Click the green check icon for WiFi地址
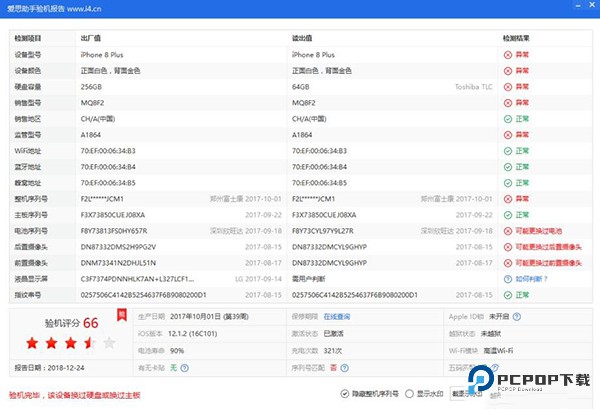The image size is (600, 409). point(508,151)
